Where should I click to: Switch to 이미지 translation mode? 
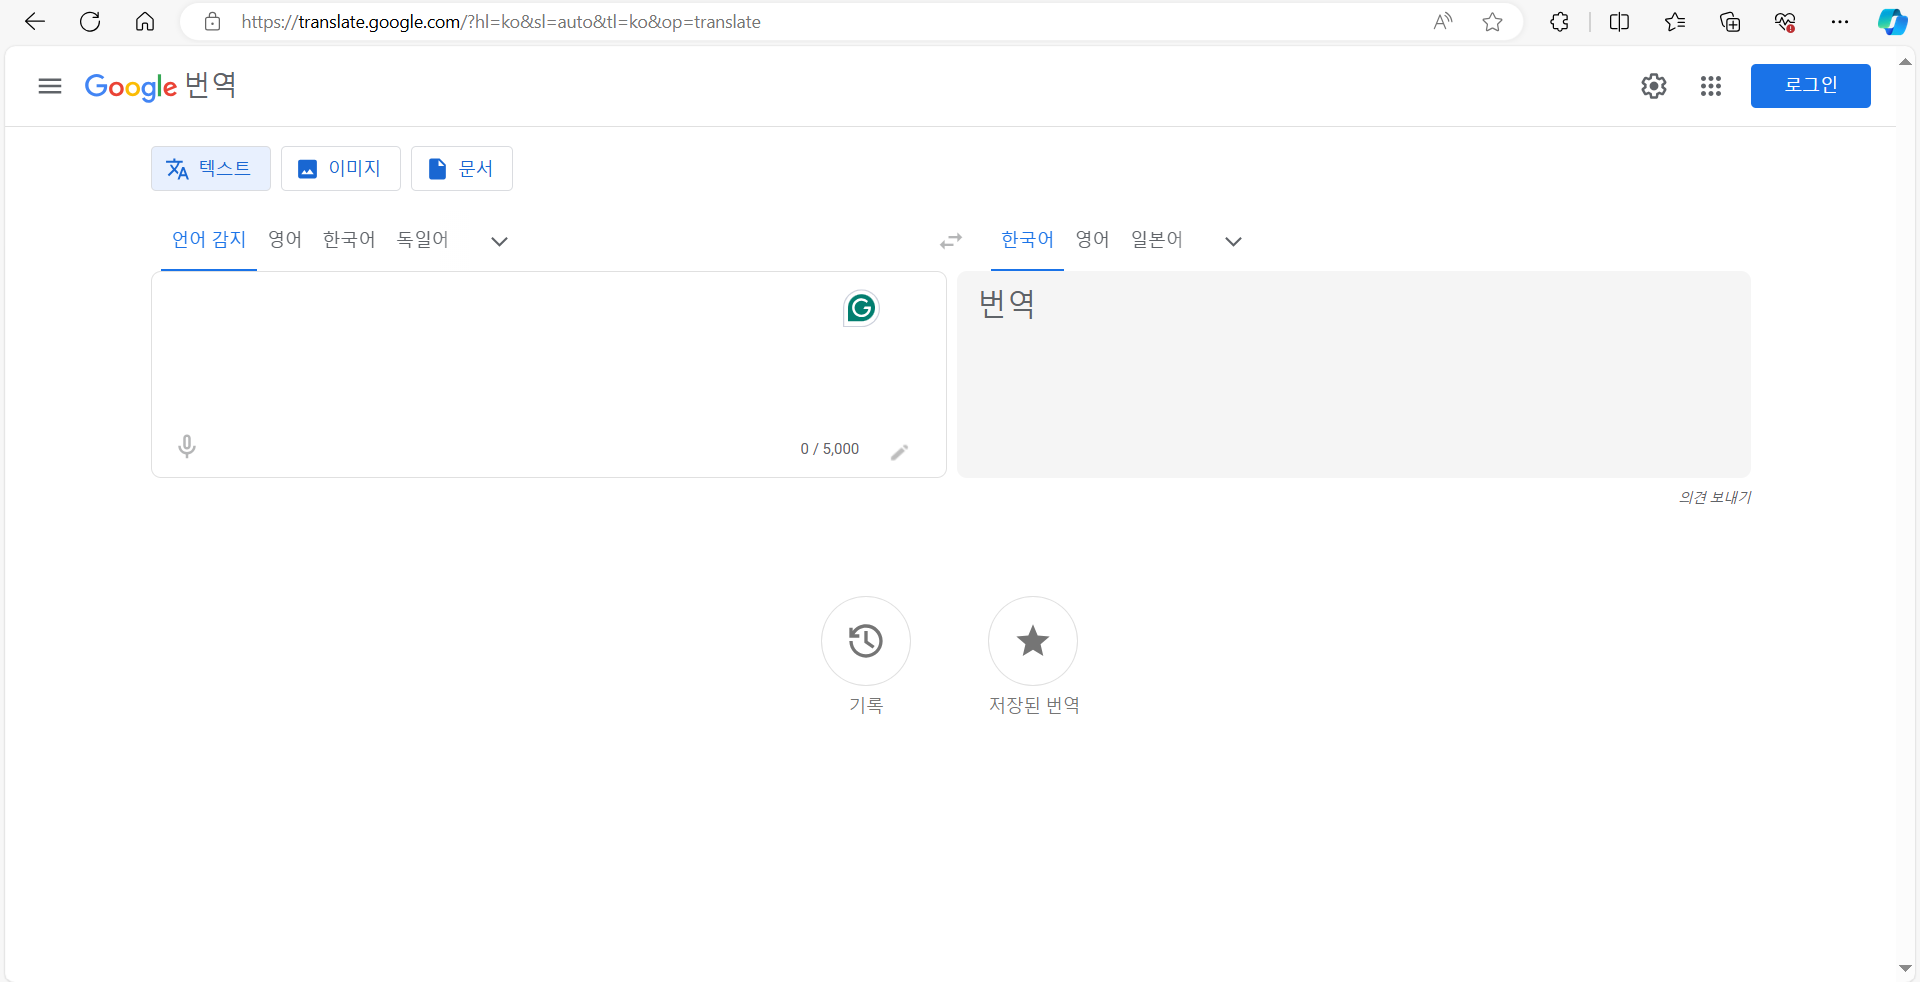(x=340, y=168)
